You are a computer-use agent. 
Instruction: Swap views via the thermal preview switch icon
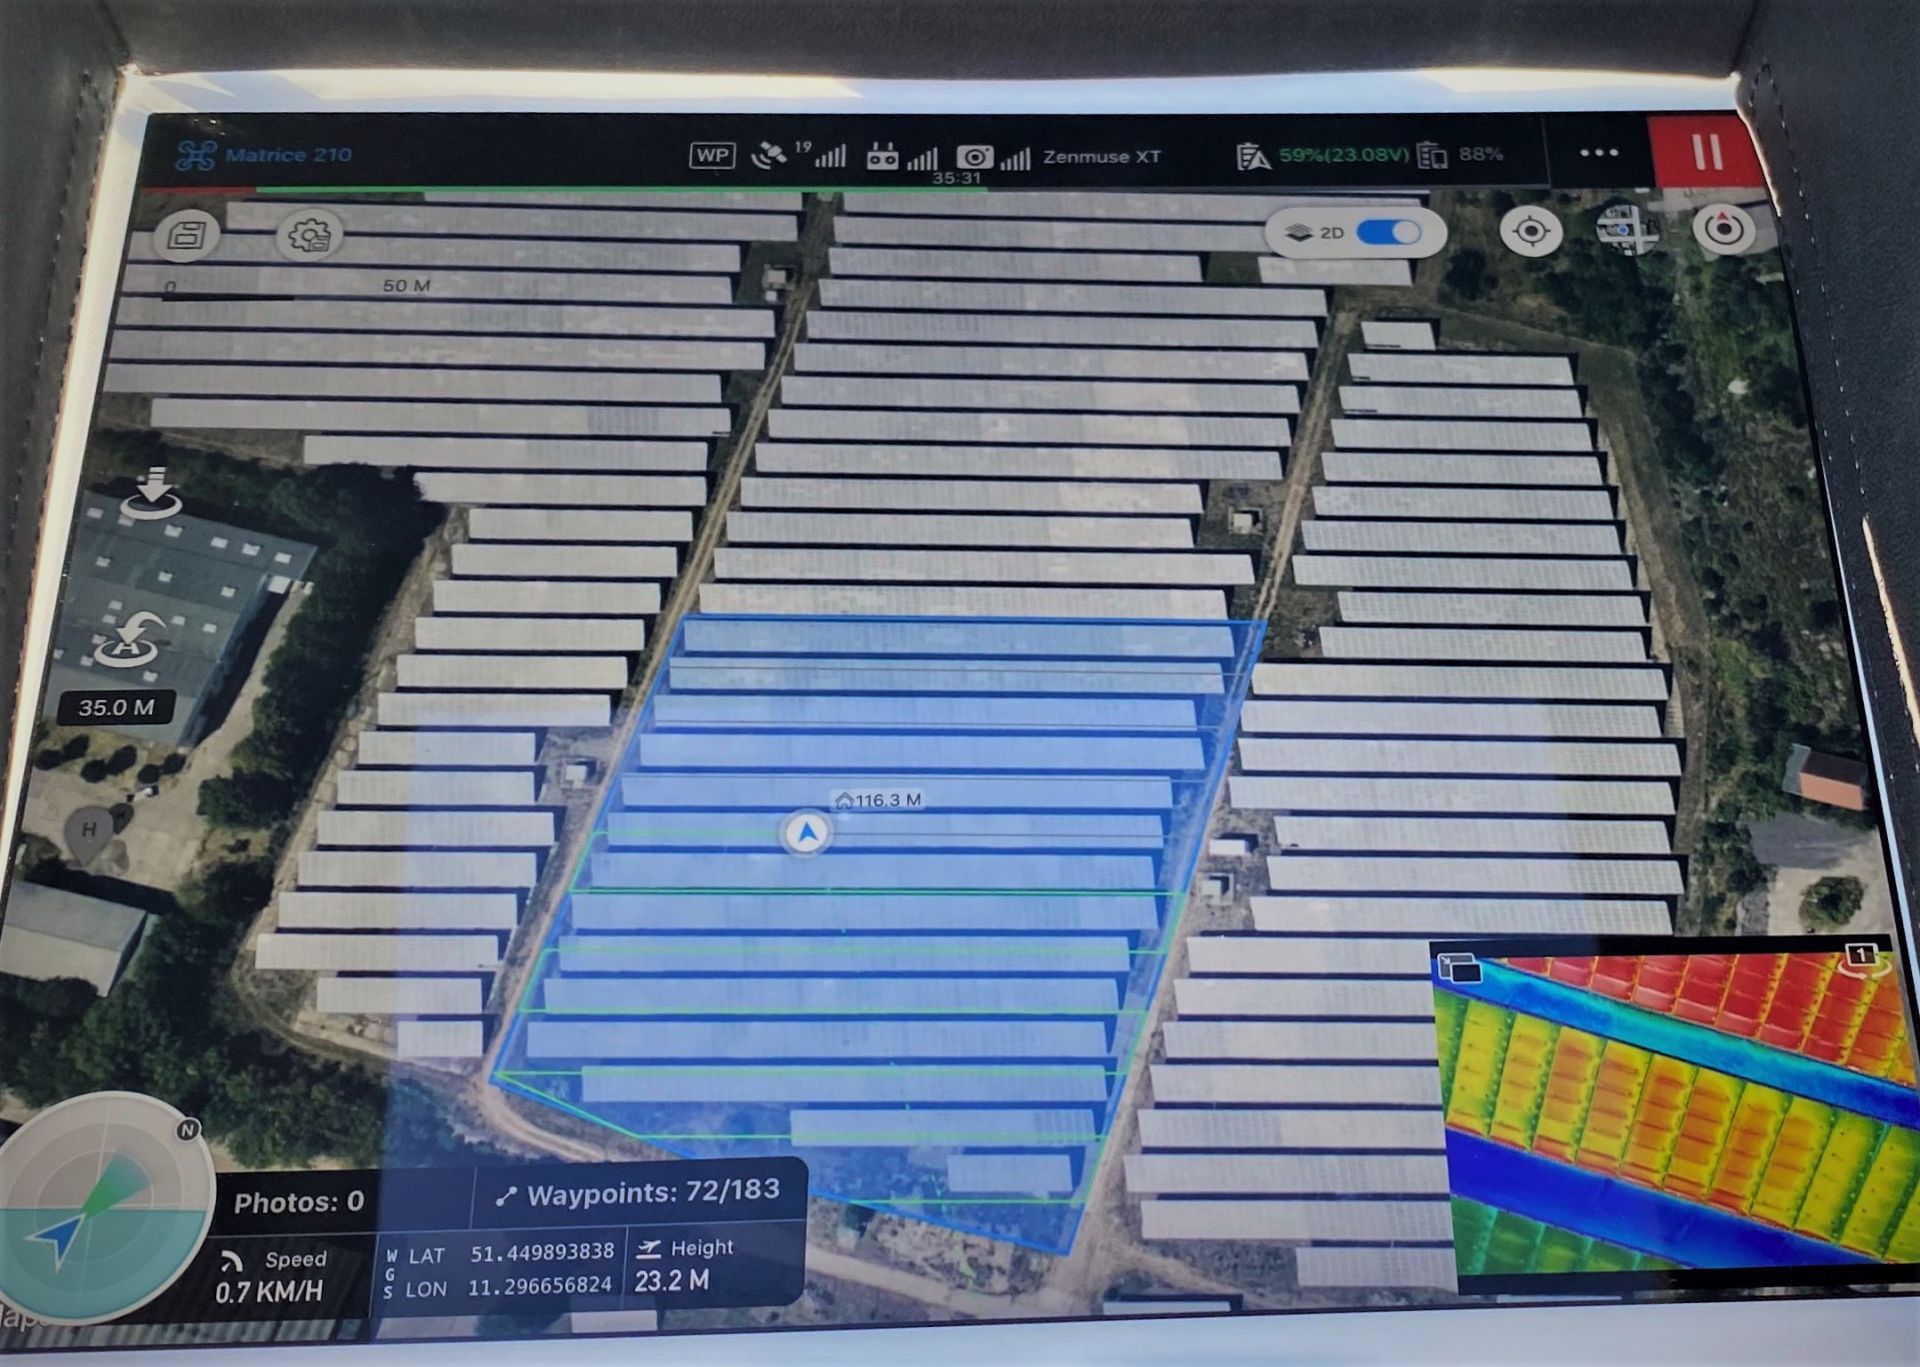click(1458, 968)
